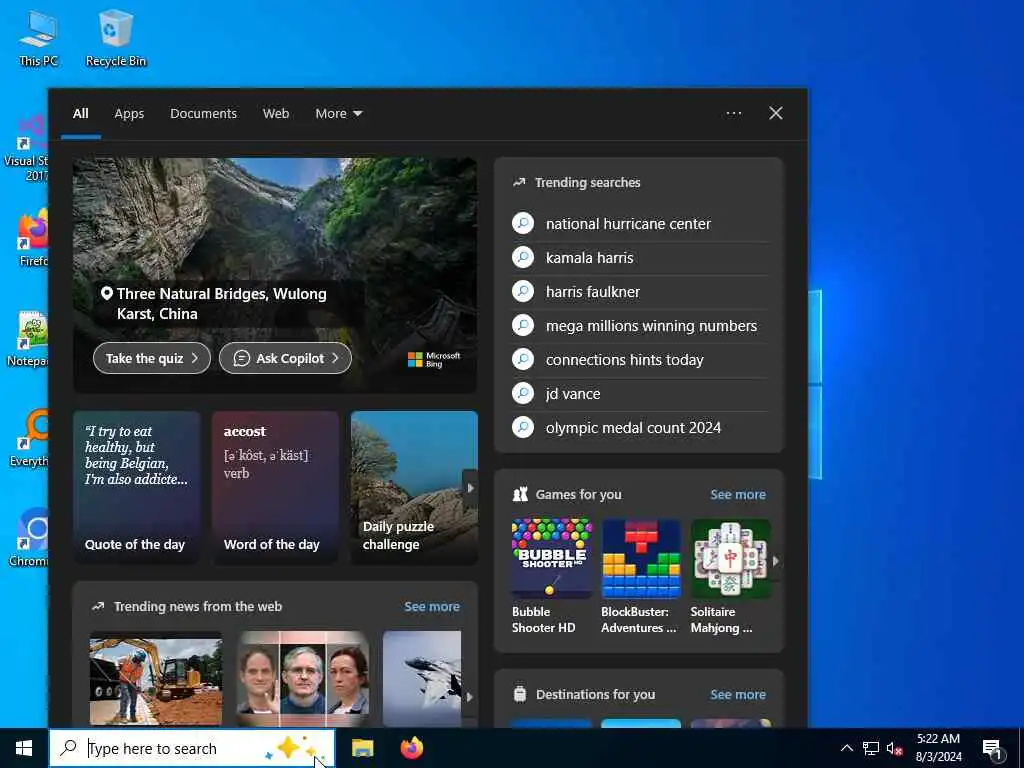Screen dimensions: 1024x768
Task: Click the arrow next to the daily cards
Action: coord(470,488)
